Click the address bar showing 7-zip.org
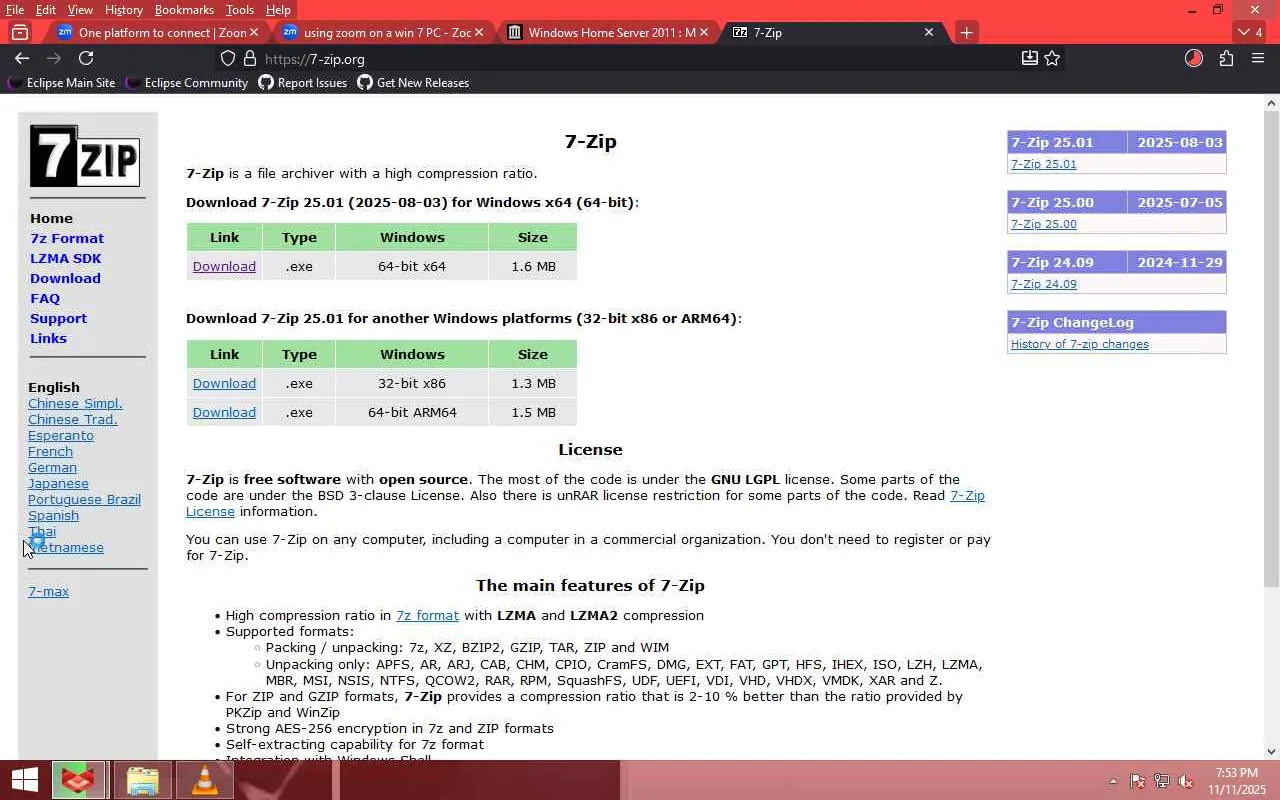 pyautogui.click(x=630, y=59)
